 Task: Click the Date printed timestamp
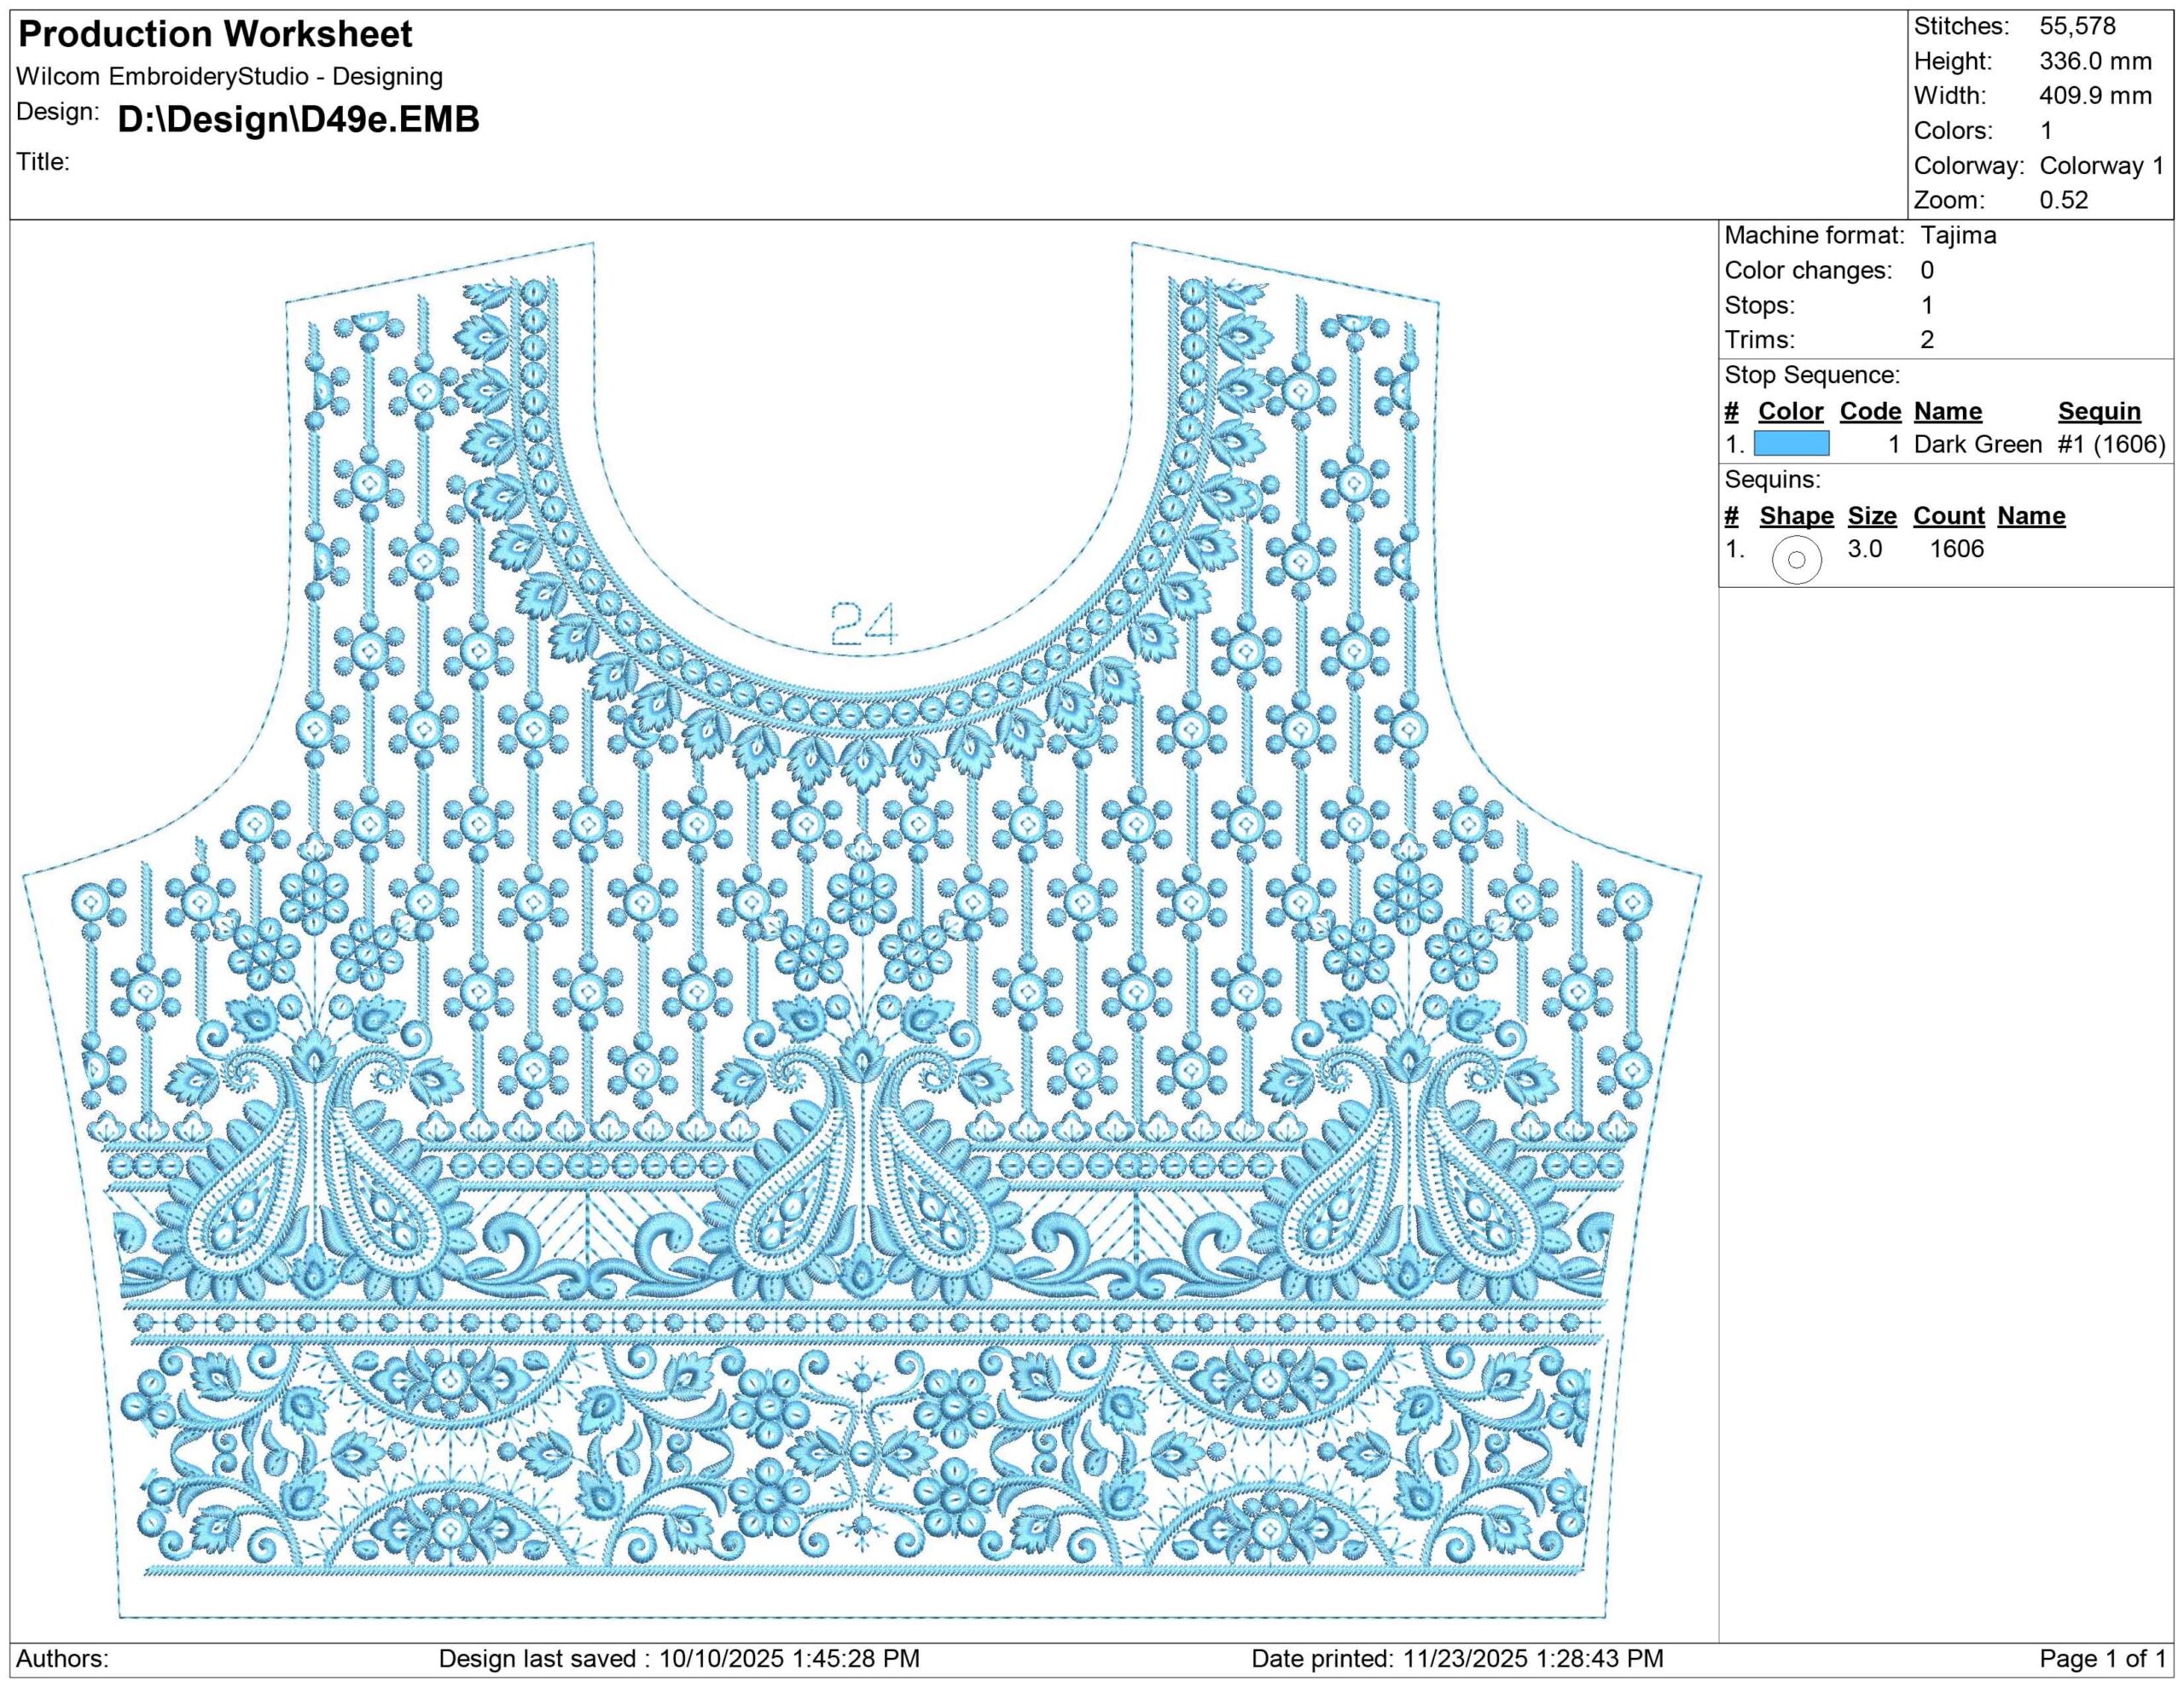point(1457,1658)
